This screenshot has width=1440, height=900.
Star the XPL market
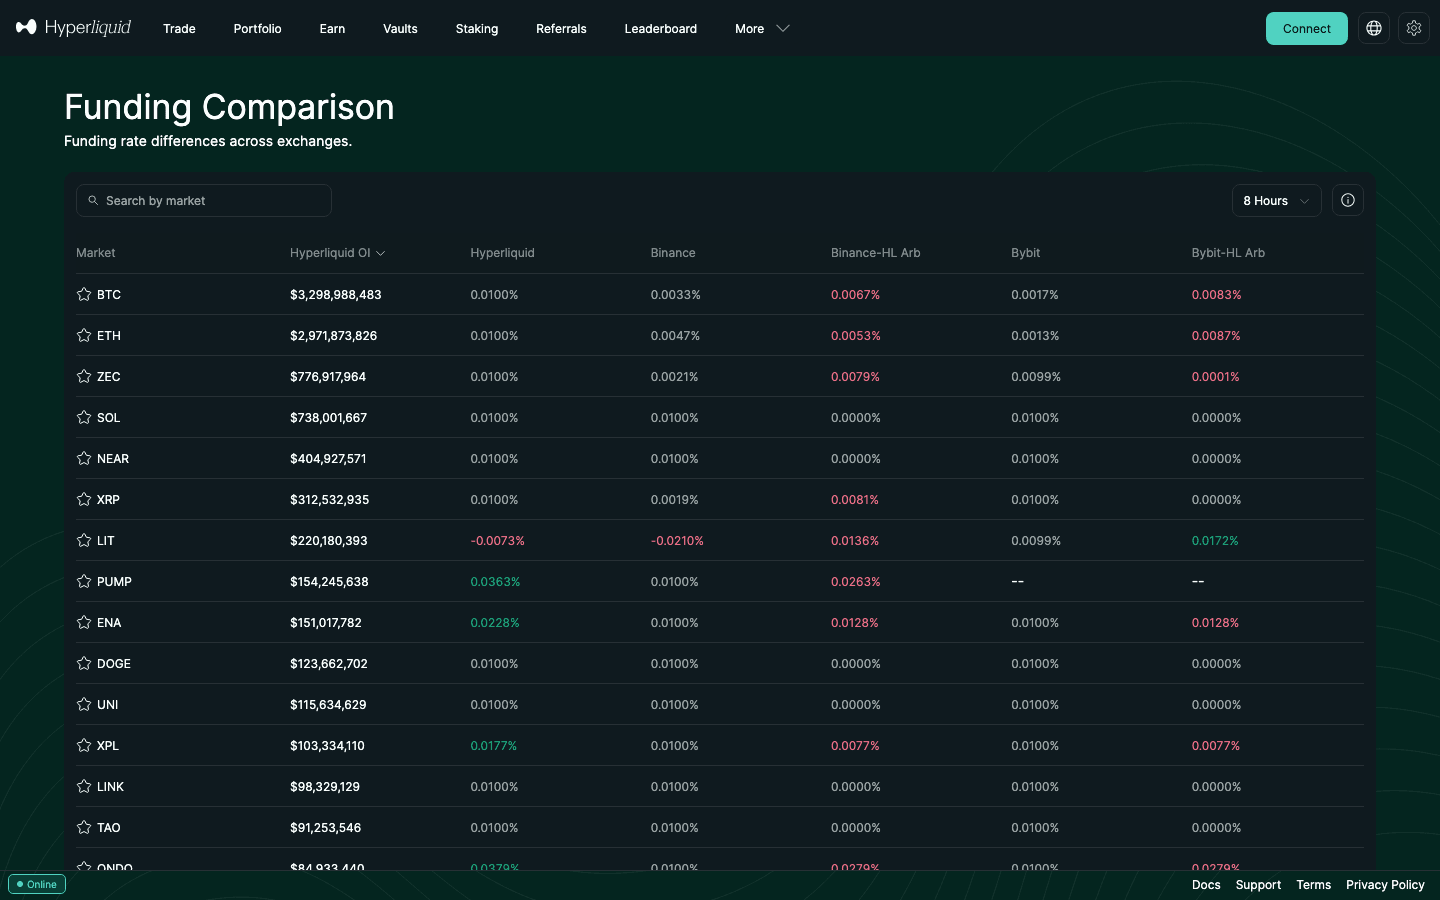pos(84,745)
